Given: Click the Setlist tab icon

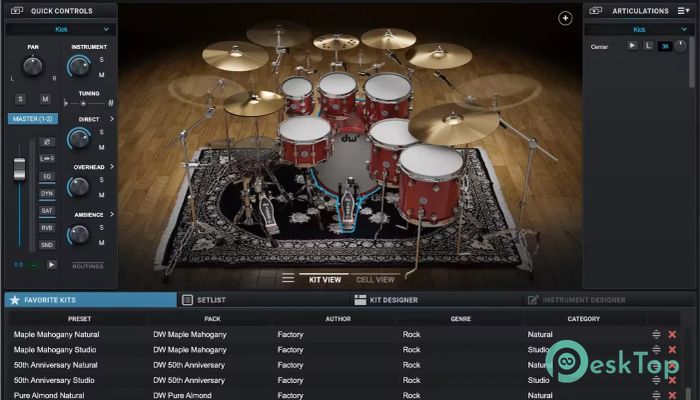Looking at the screenshot, I should click(188, 300).
